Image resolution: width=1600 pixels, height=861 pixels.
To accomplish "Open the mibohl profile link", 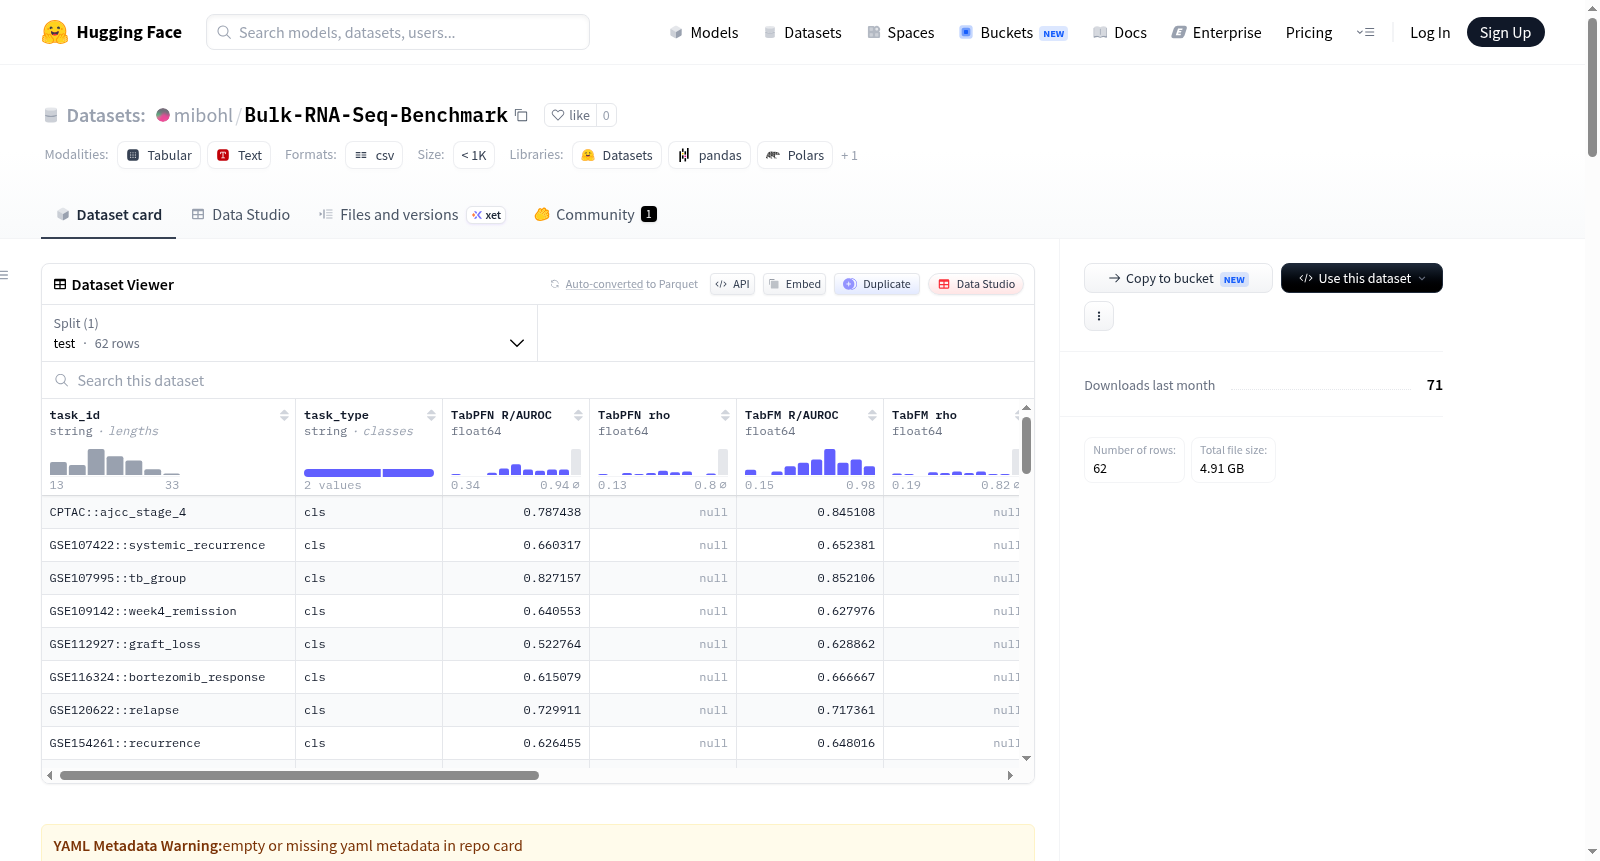I will tap(203, 115).
